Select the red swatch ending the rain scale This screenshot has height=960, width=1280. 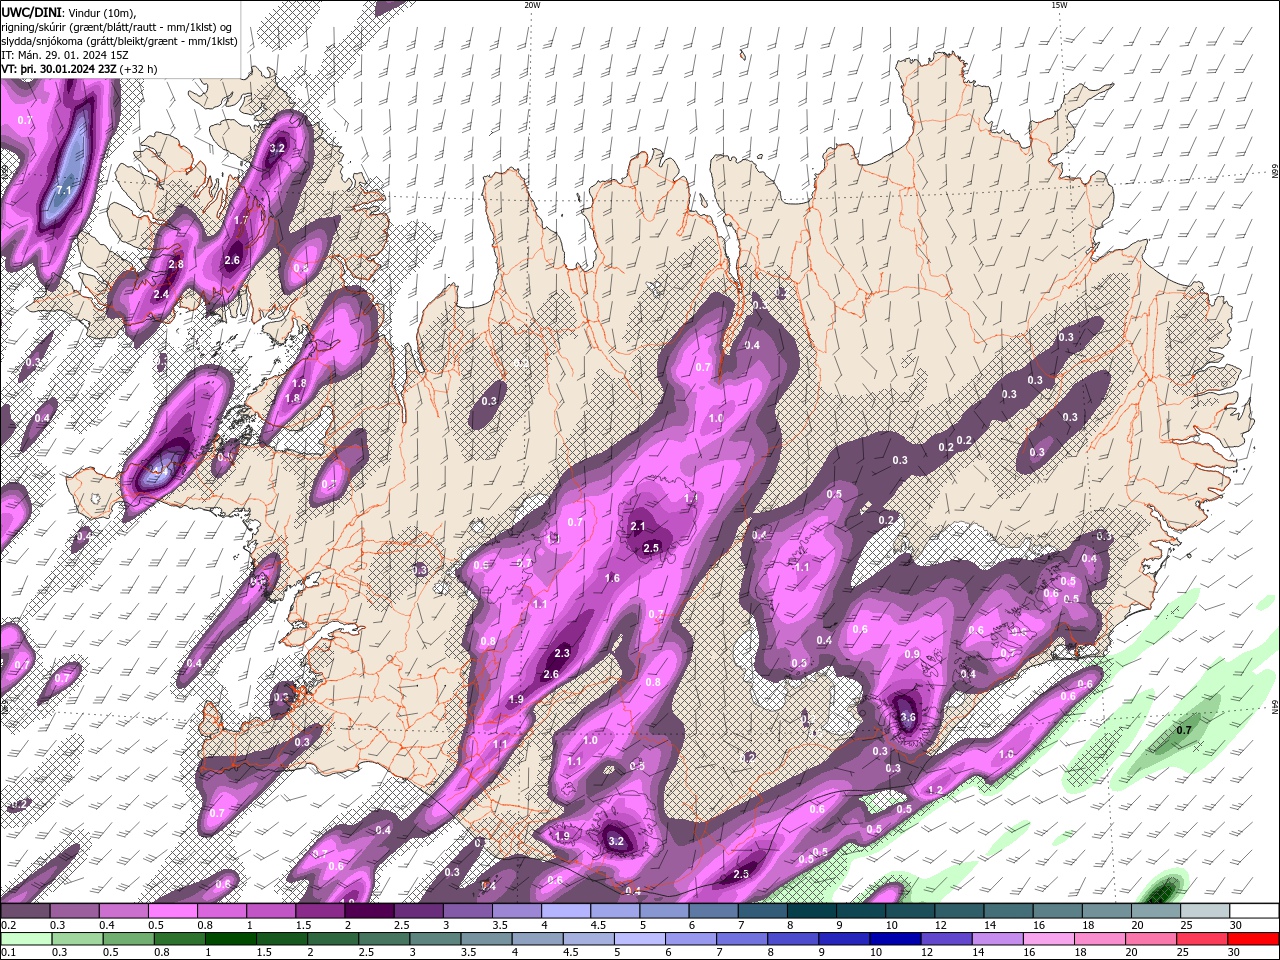(x=1254, y=938)
